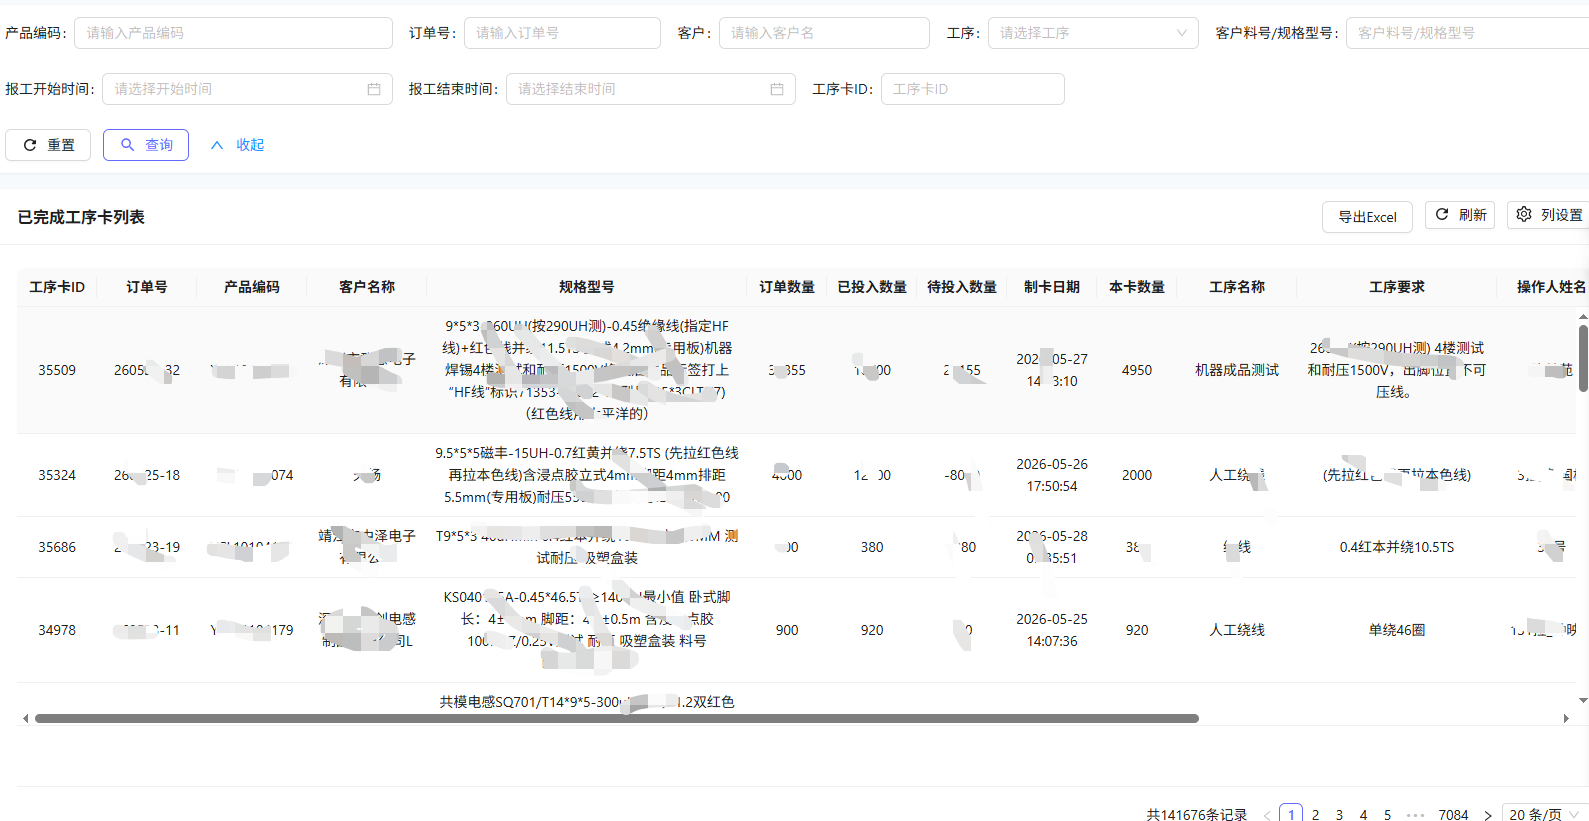Click 工序卡ID cell 34978

tap(57, 630)
